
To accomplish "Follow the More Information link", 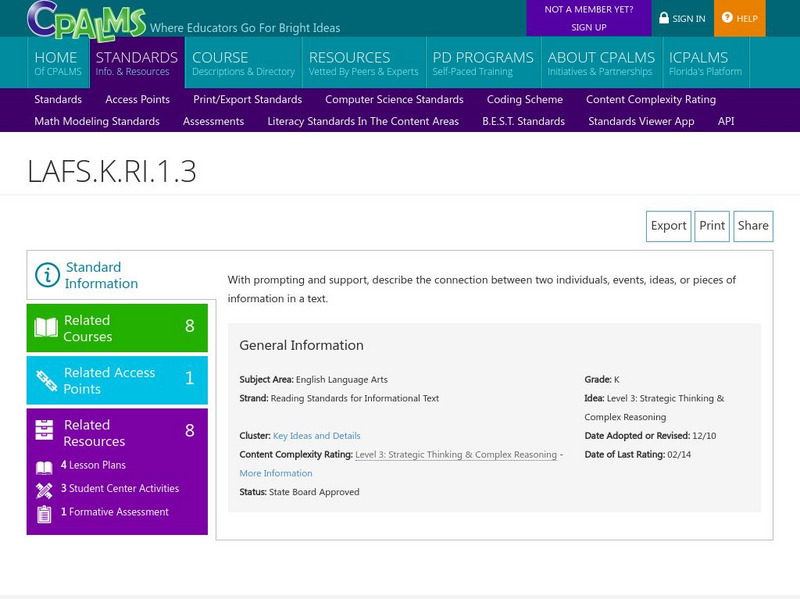I will (276, 473).
